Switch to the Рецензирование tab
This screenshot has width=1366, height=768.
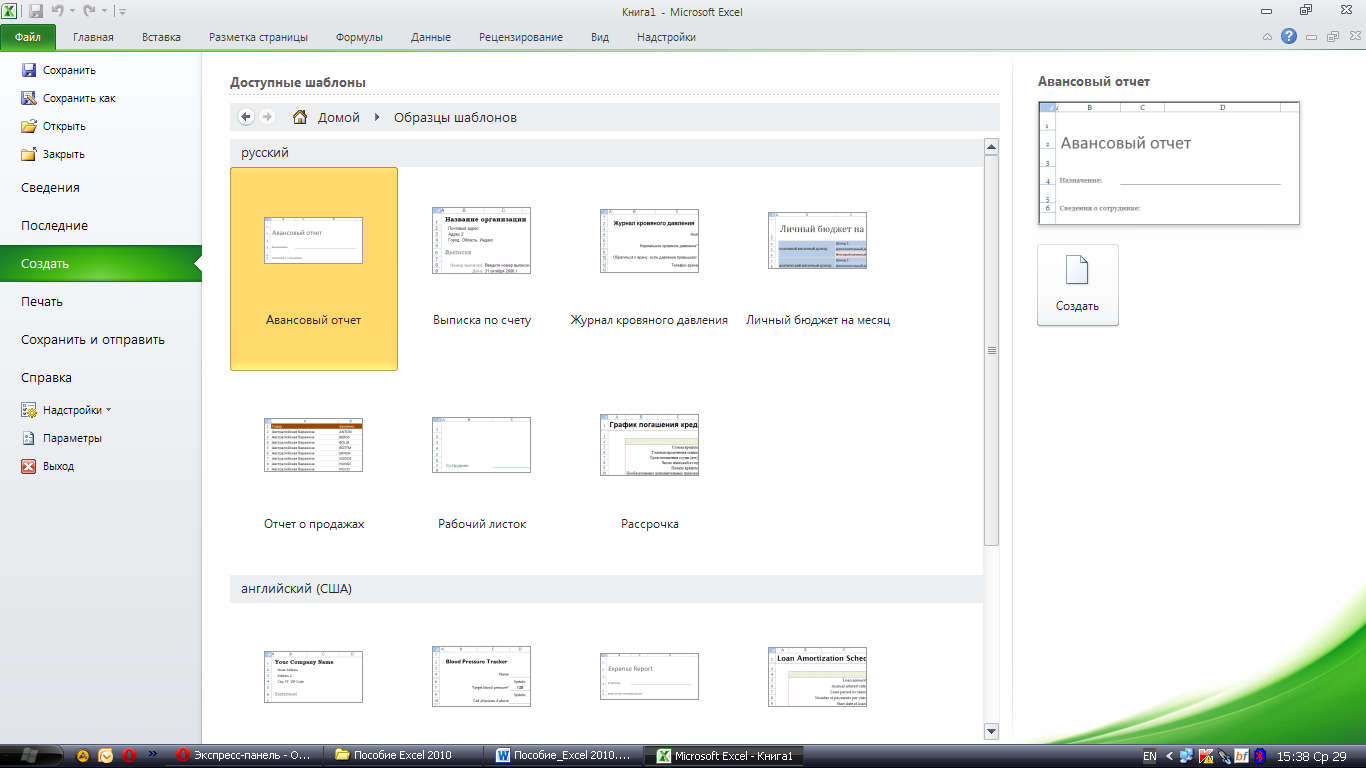click(520, 38)
